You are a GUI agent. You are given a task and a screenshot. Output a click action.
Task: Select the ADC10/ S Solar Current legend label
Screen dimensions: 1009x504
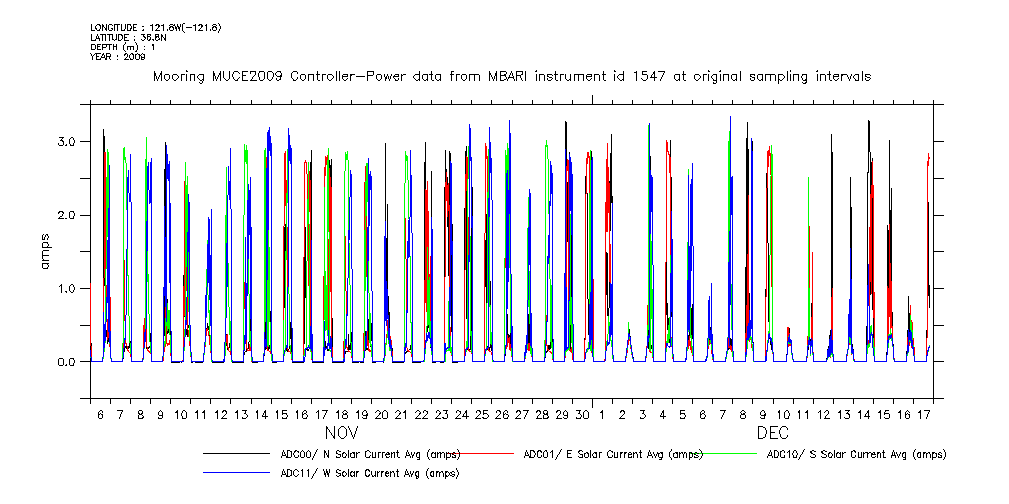click(856, 454)
